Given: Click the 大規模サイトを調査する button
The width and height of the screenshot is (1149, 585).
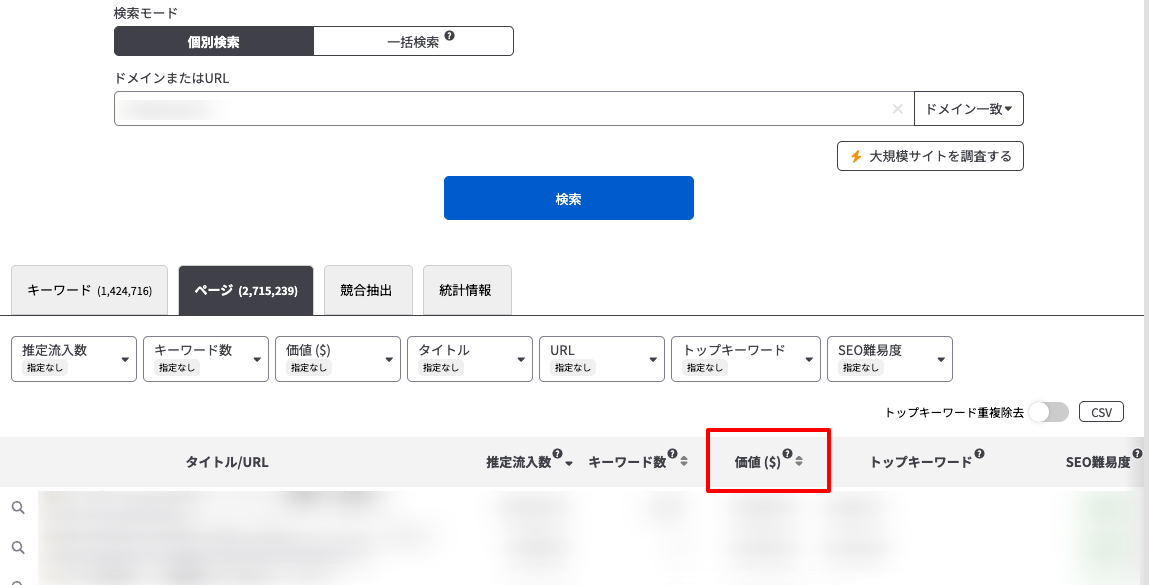Looking at the screenshot, I should coord(930,156).
